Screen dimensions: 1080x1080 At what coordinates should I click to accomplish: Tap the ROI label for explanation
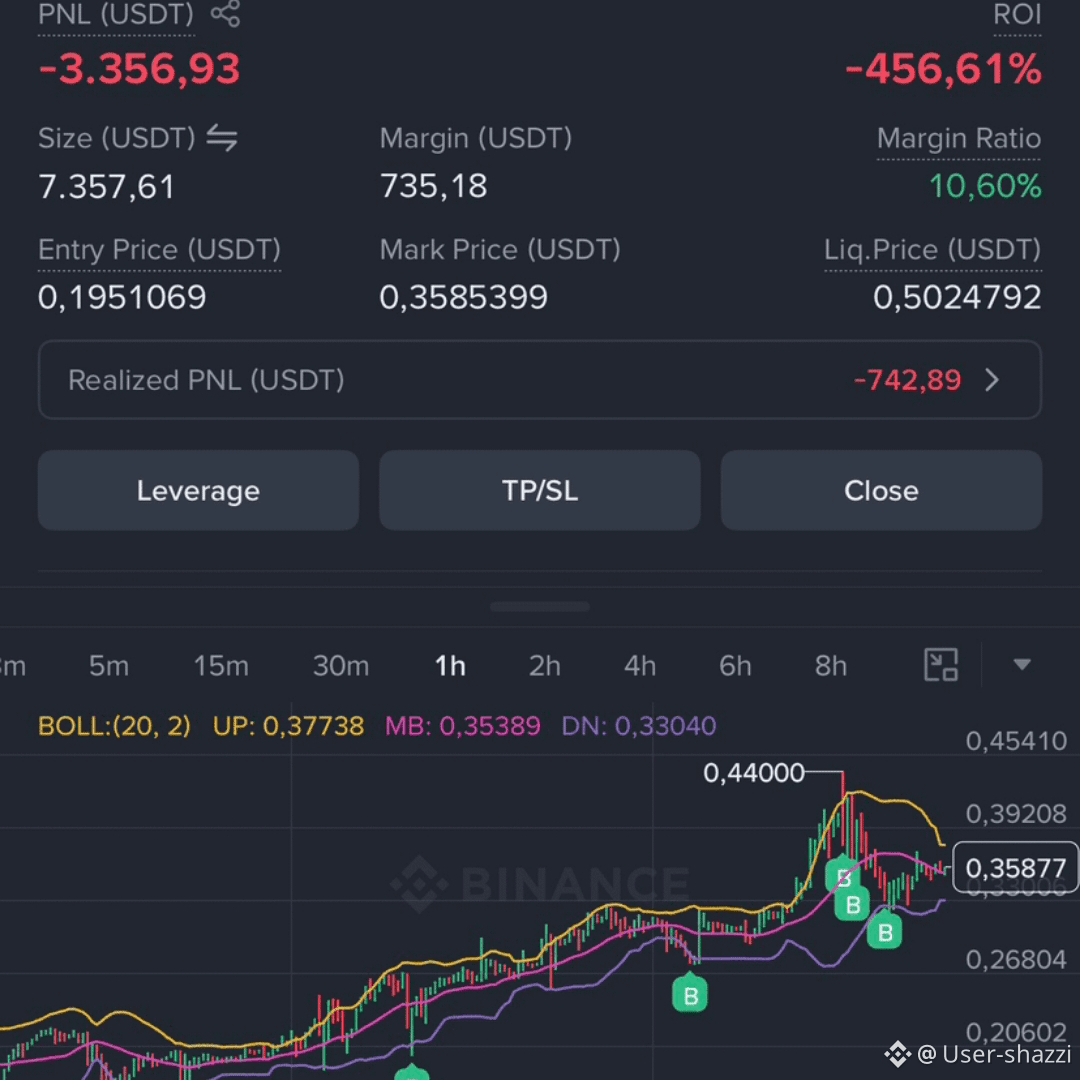coord(1017,14)
